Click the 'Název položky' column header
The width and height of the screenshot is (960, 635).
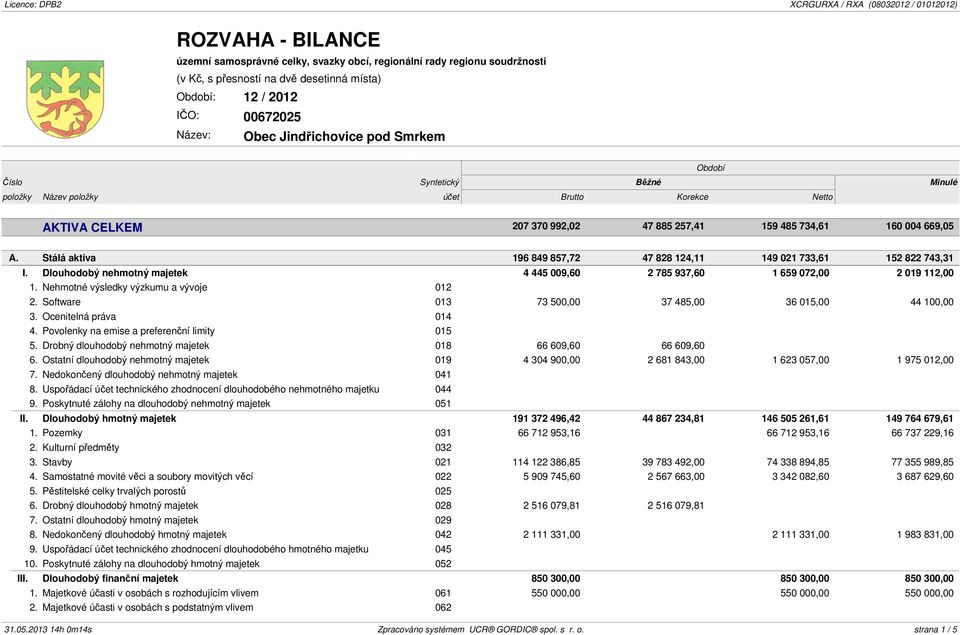point(70,197)
